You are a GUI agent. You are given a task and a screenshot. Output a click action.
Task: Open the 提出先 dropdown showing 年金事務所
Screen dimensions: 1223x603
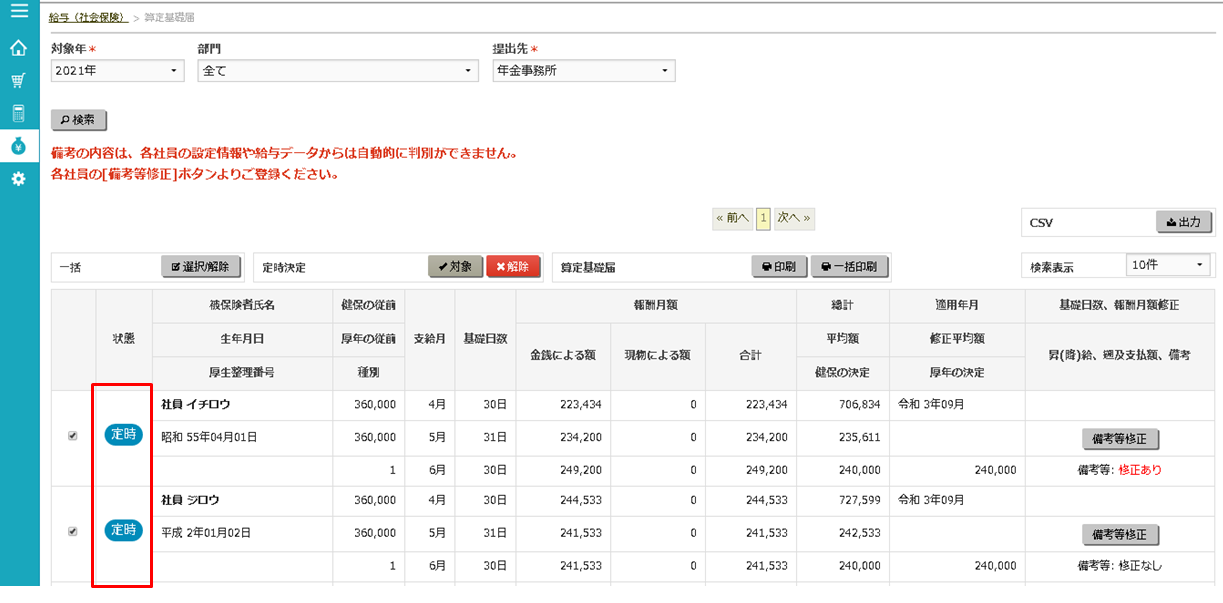coord(584,70)
